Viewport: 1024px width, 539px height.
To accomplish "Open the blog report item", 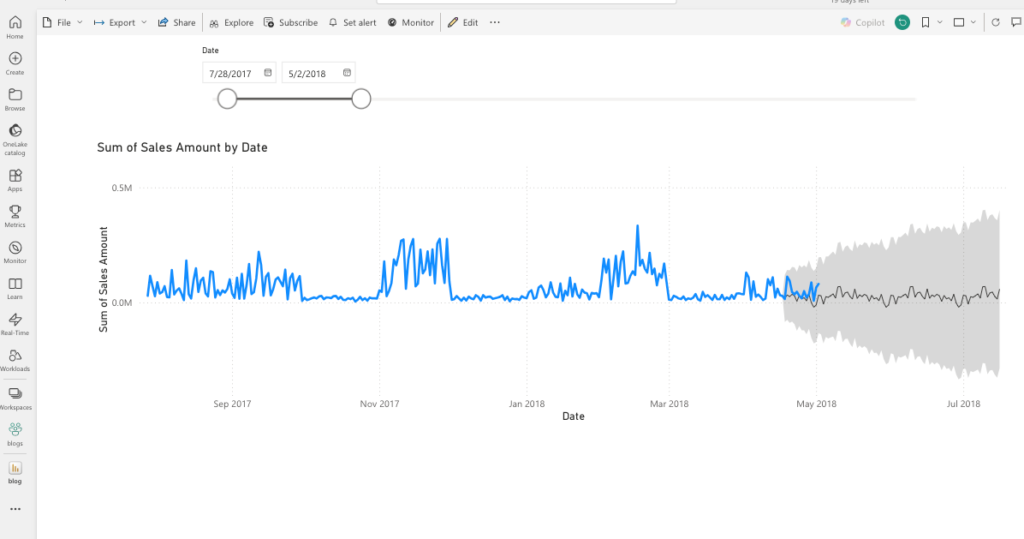I will coord(15,473).
